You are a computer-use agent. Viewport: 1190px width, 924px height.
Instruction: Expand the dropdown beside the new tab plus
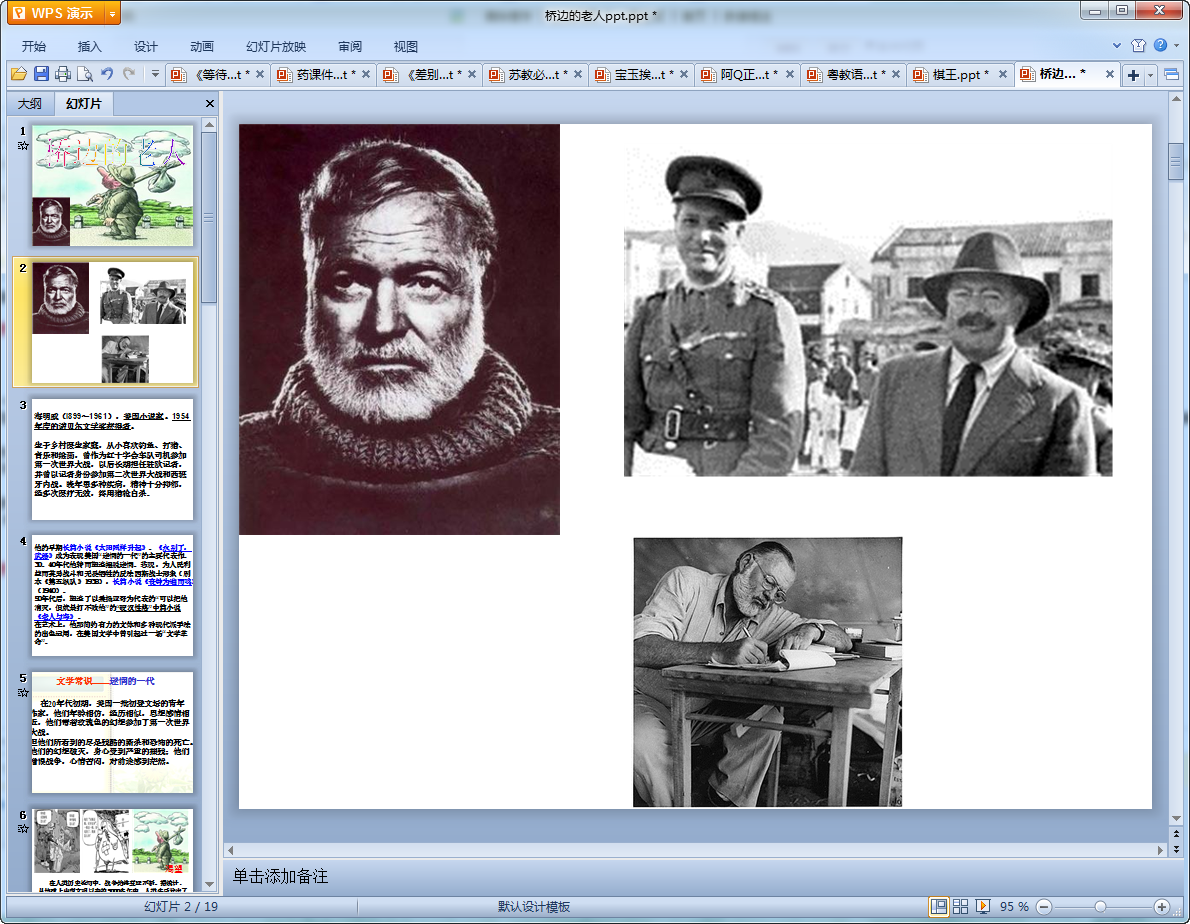1151,75
